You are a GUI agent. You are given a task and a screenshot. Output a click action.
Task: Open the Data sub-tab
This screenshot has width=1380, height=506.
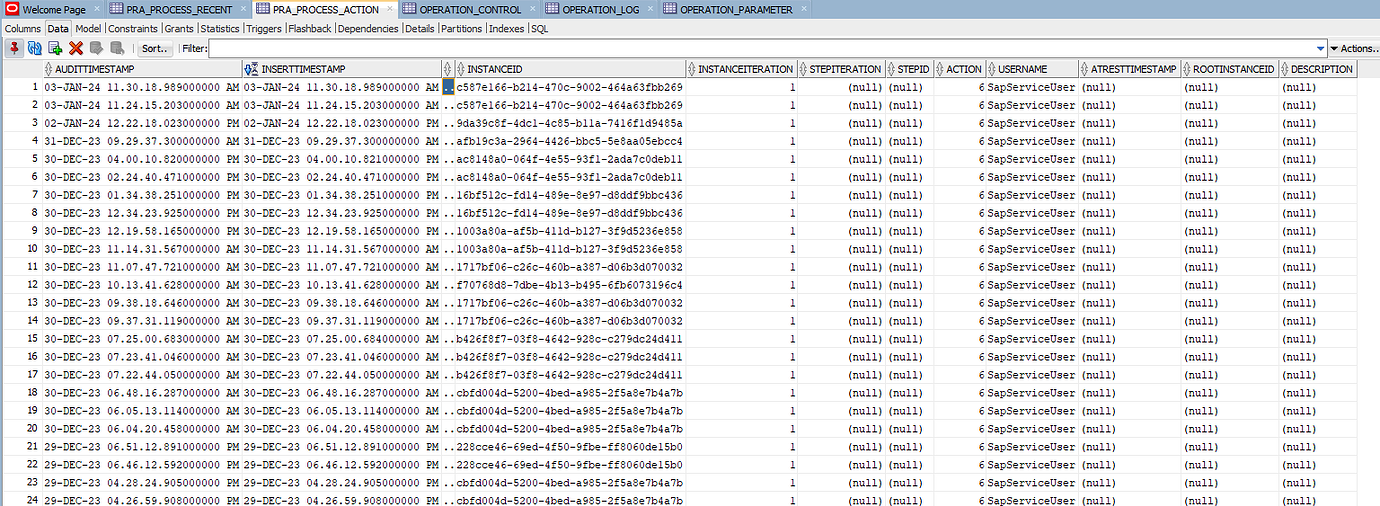(x=58, y=29)
